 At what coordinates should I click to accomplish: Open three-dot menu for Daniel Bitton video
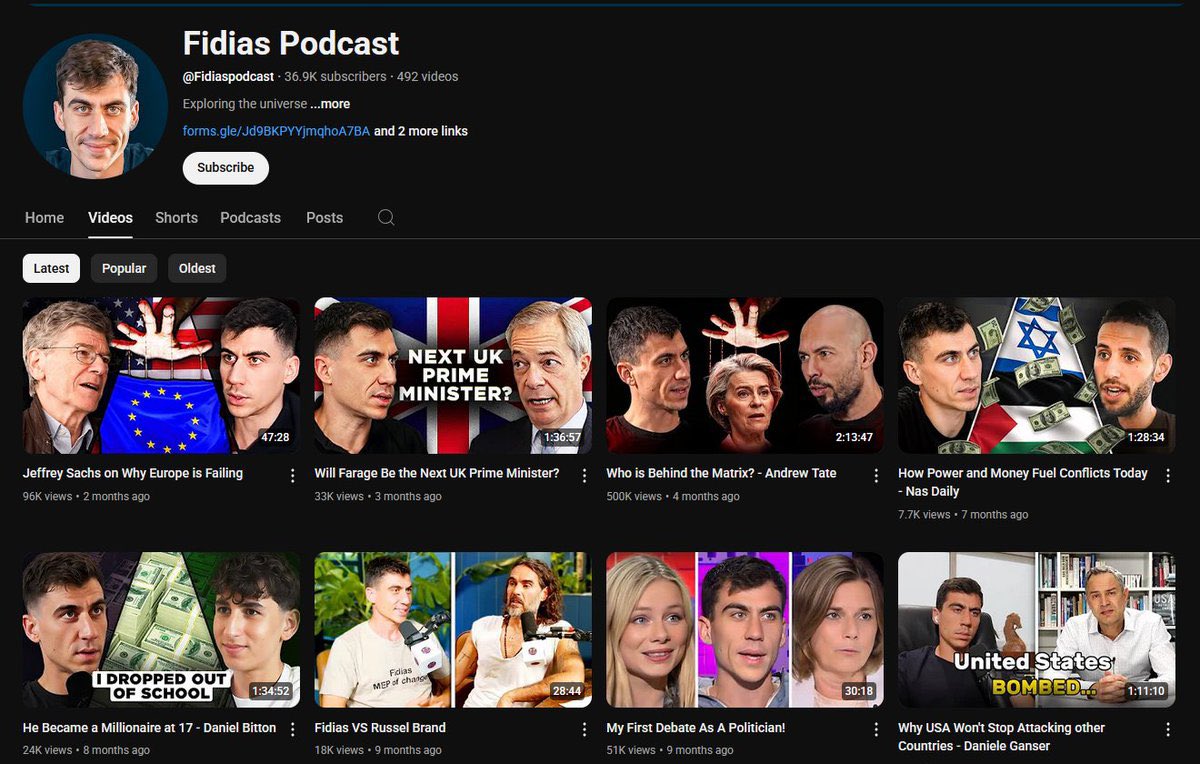coord(293,730)
